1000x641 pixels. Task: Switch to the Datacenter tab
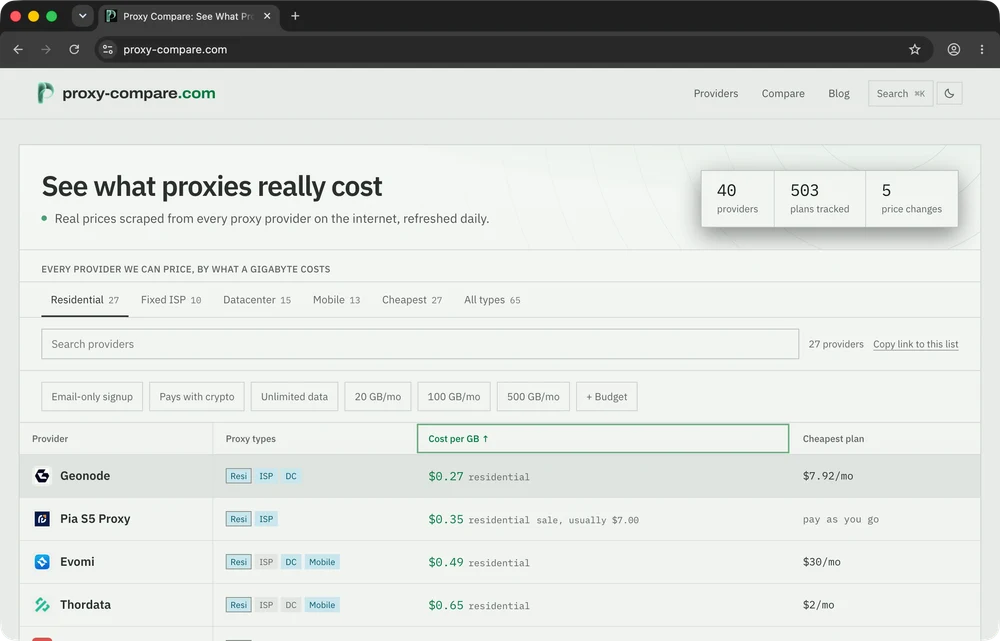click(x=257, y=300)
